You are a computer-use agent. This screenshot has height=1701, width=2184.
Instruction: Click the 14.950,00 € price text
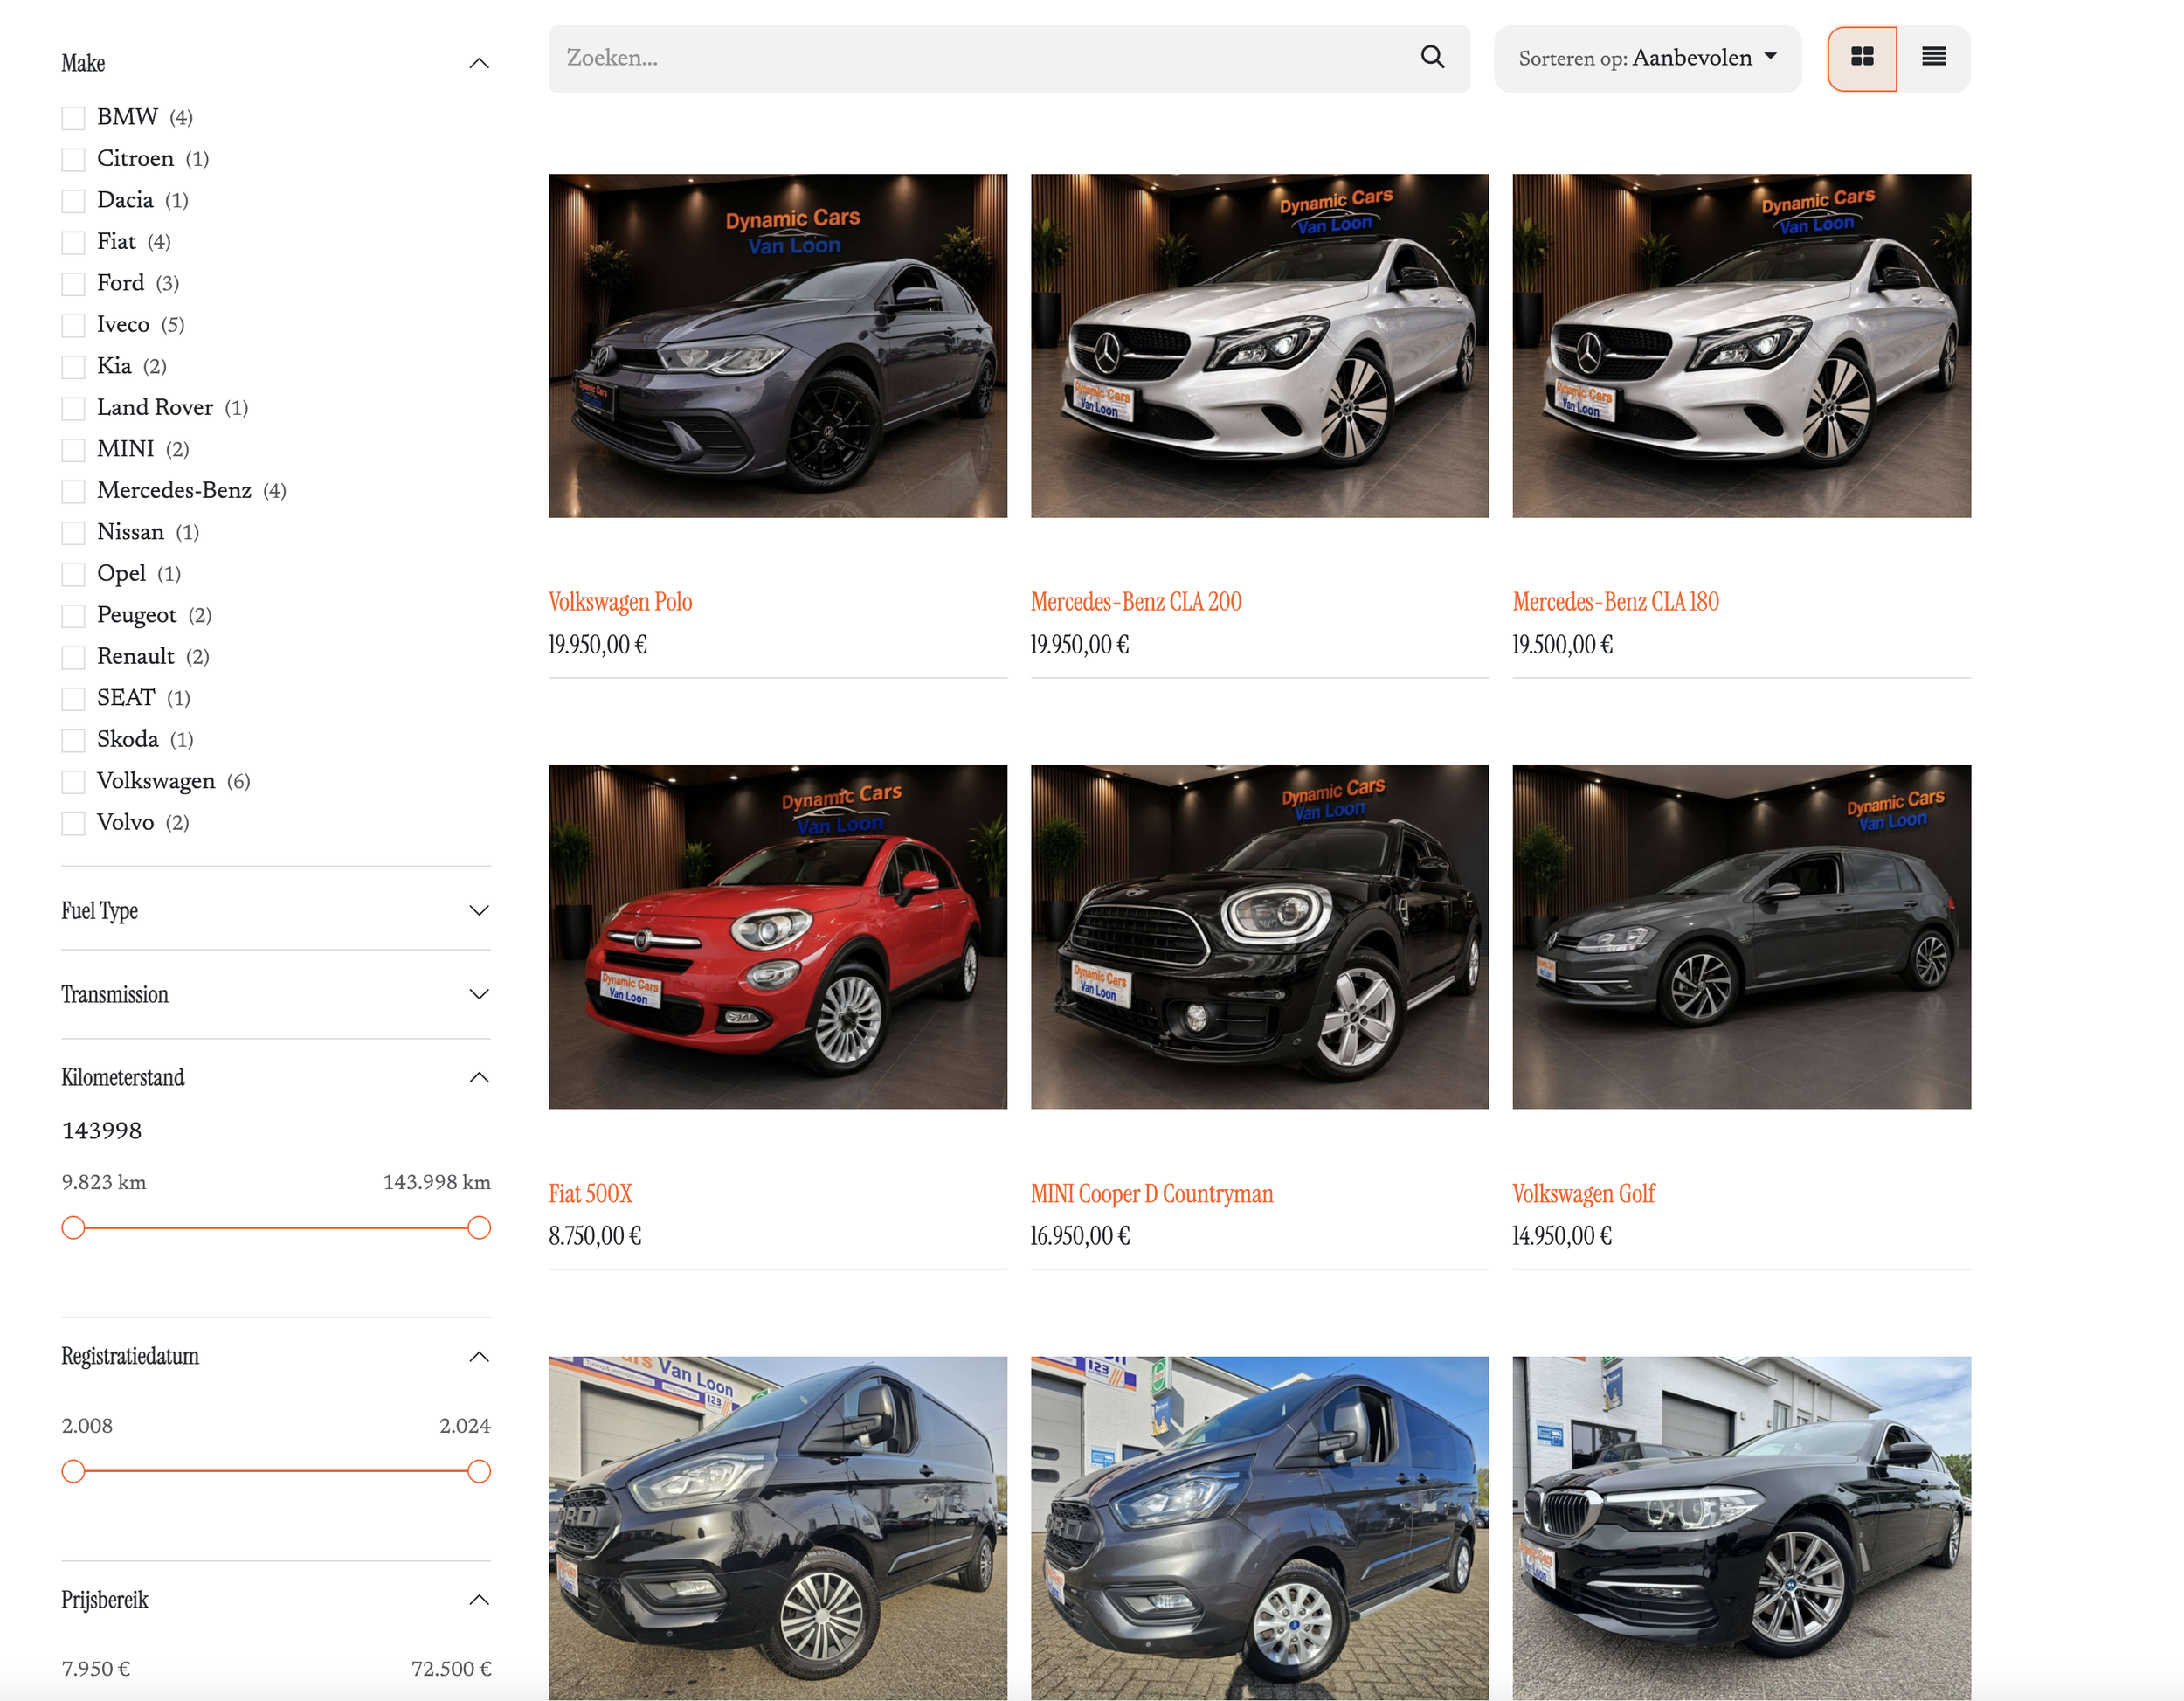click(1562, 1236)
